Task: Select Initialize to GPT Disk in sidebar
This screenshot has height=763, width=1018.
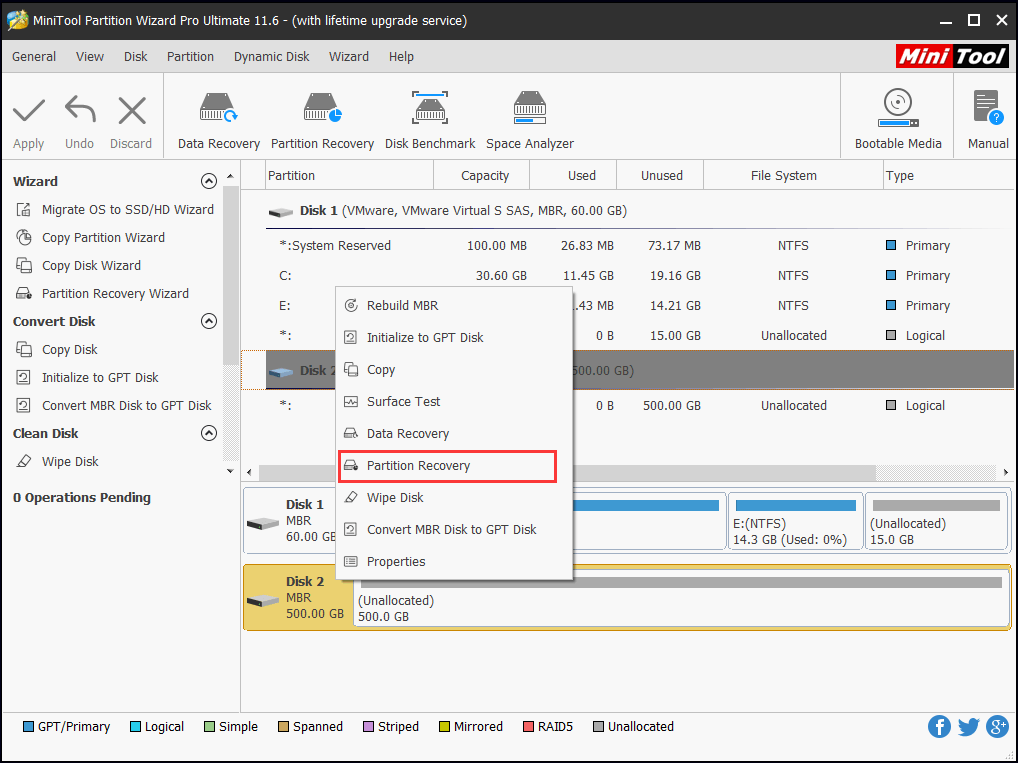Action: pyautogui.click(x=87, y=377)
